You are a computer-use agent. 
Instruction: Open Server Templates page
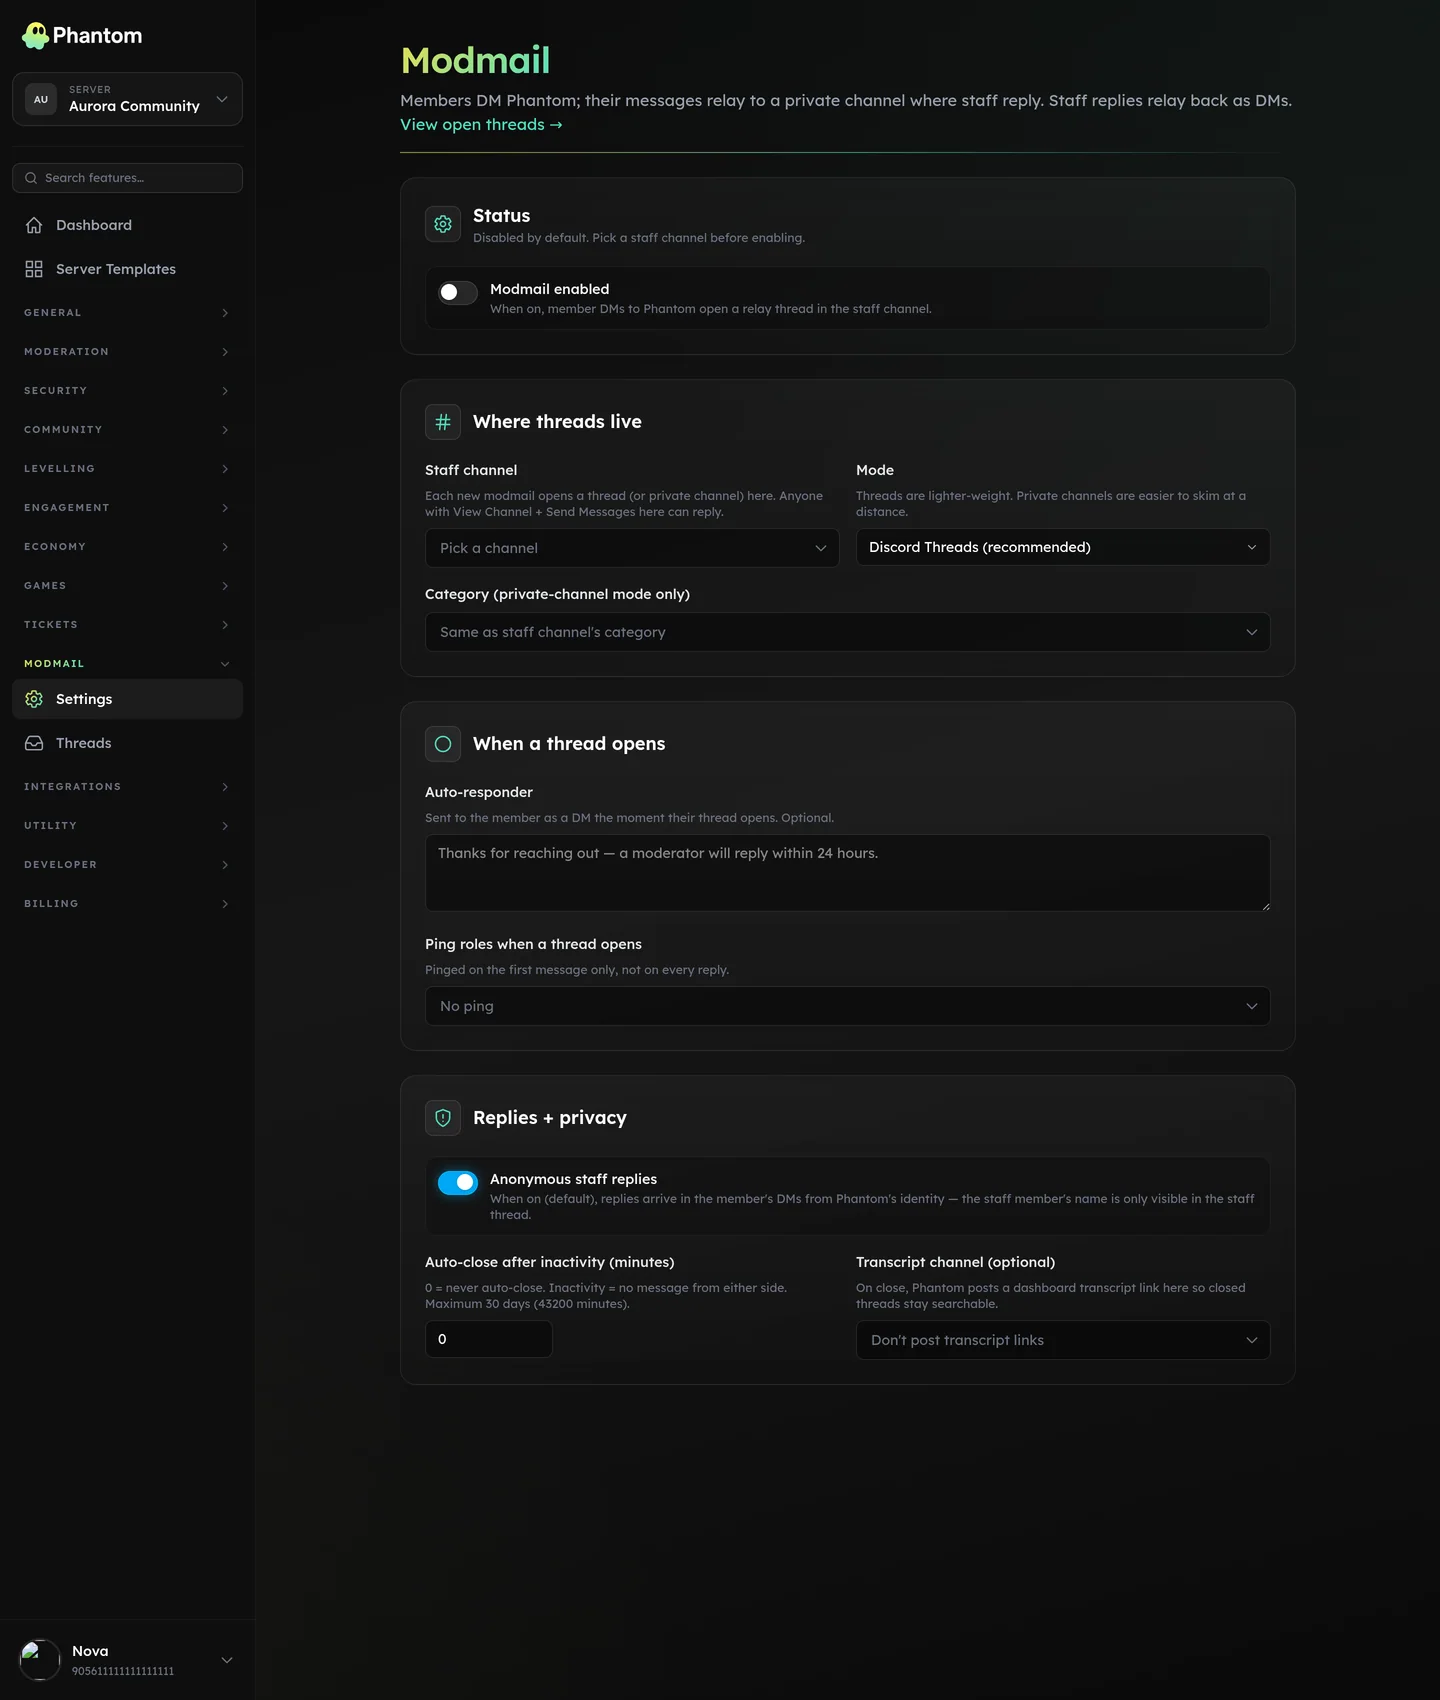coord(127,269)
